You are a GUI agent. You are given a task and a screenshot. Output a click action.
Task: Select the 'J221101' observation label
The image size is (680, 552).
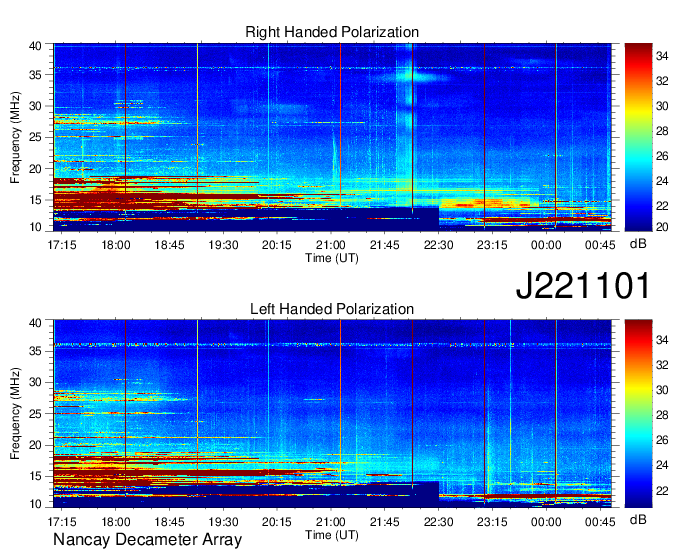click(583, 286)
